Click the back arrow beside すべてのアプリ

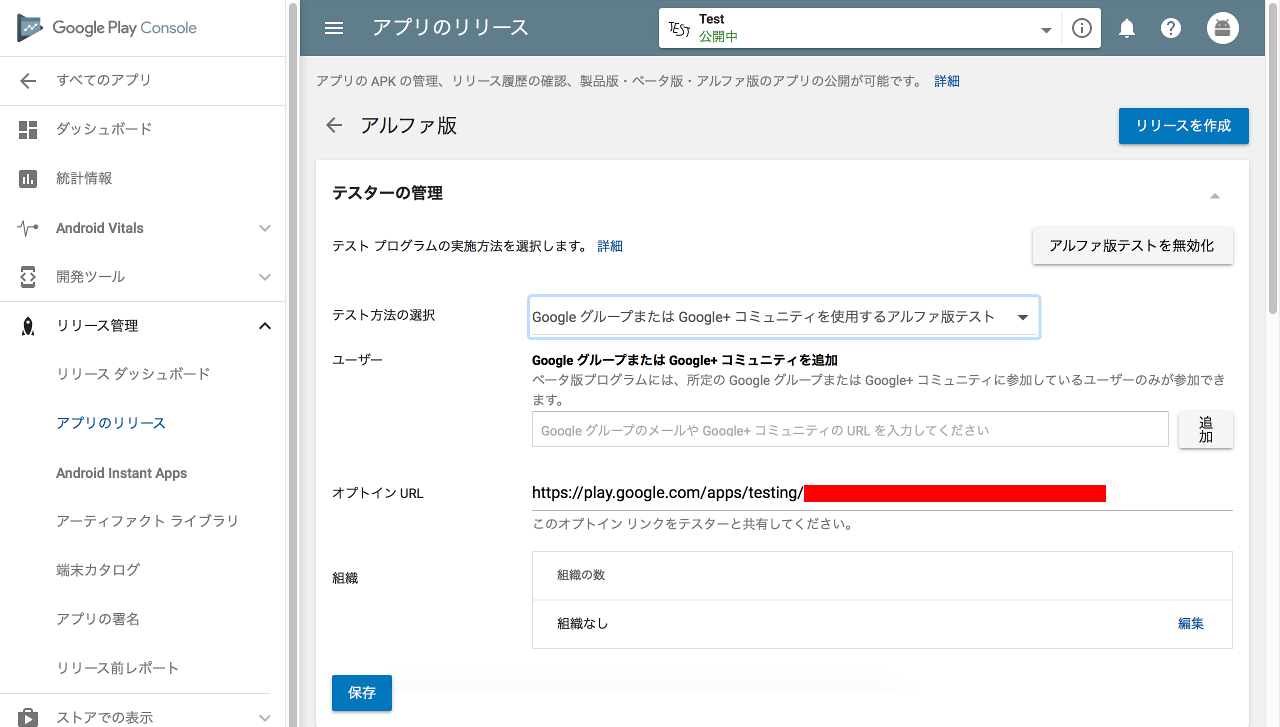[x=28, y=81]
